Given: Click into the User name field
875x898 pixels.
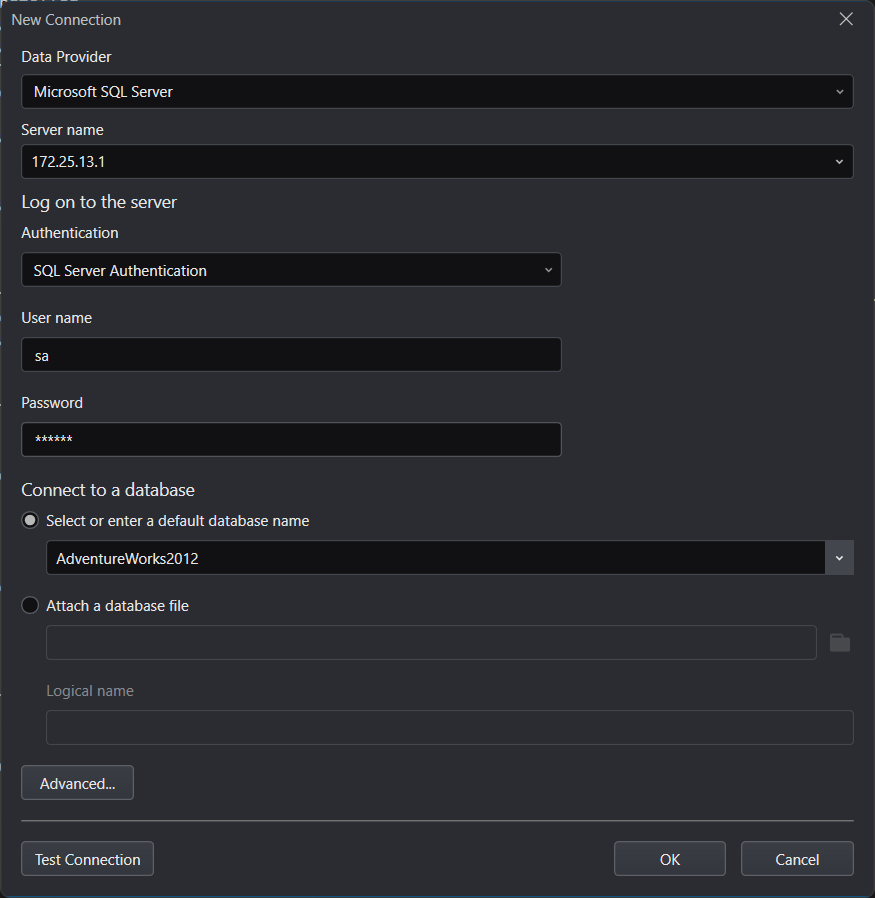Looking at the screenshot, I should [290, 355].
